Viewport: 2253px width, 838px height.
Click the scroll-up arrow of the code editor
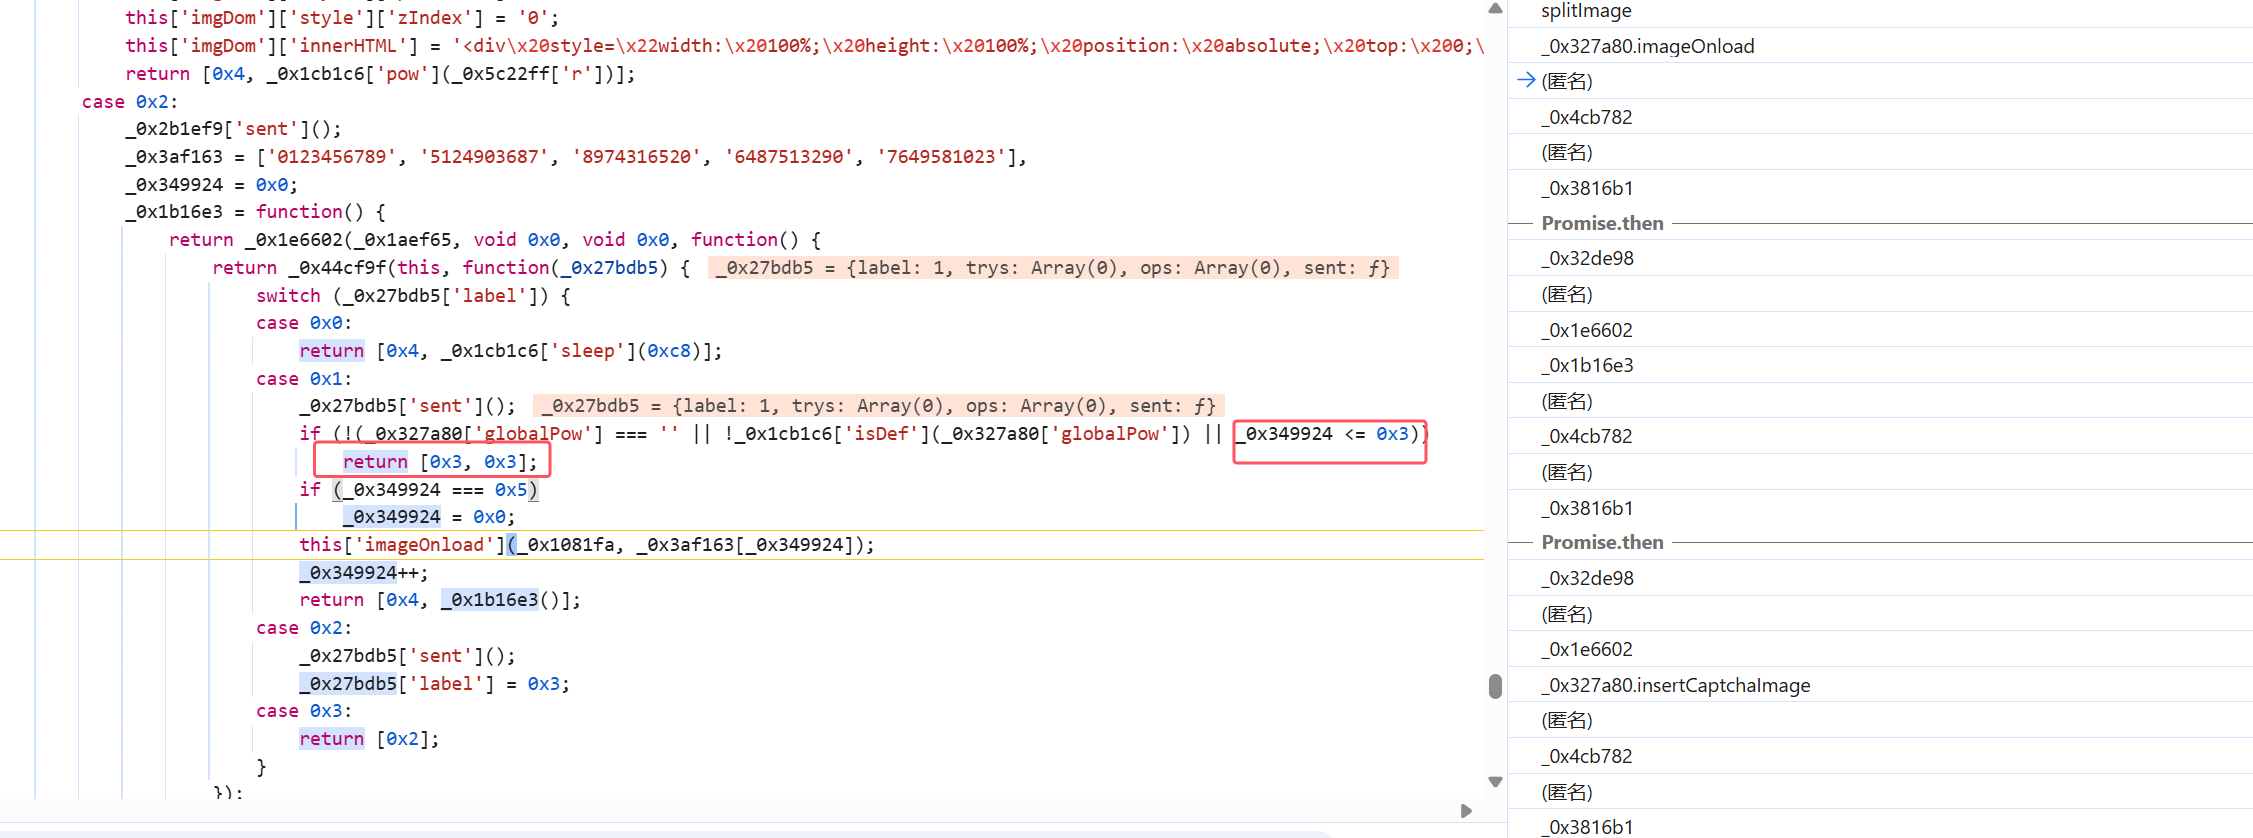tap(1495, 9)
